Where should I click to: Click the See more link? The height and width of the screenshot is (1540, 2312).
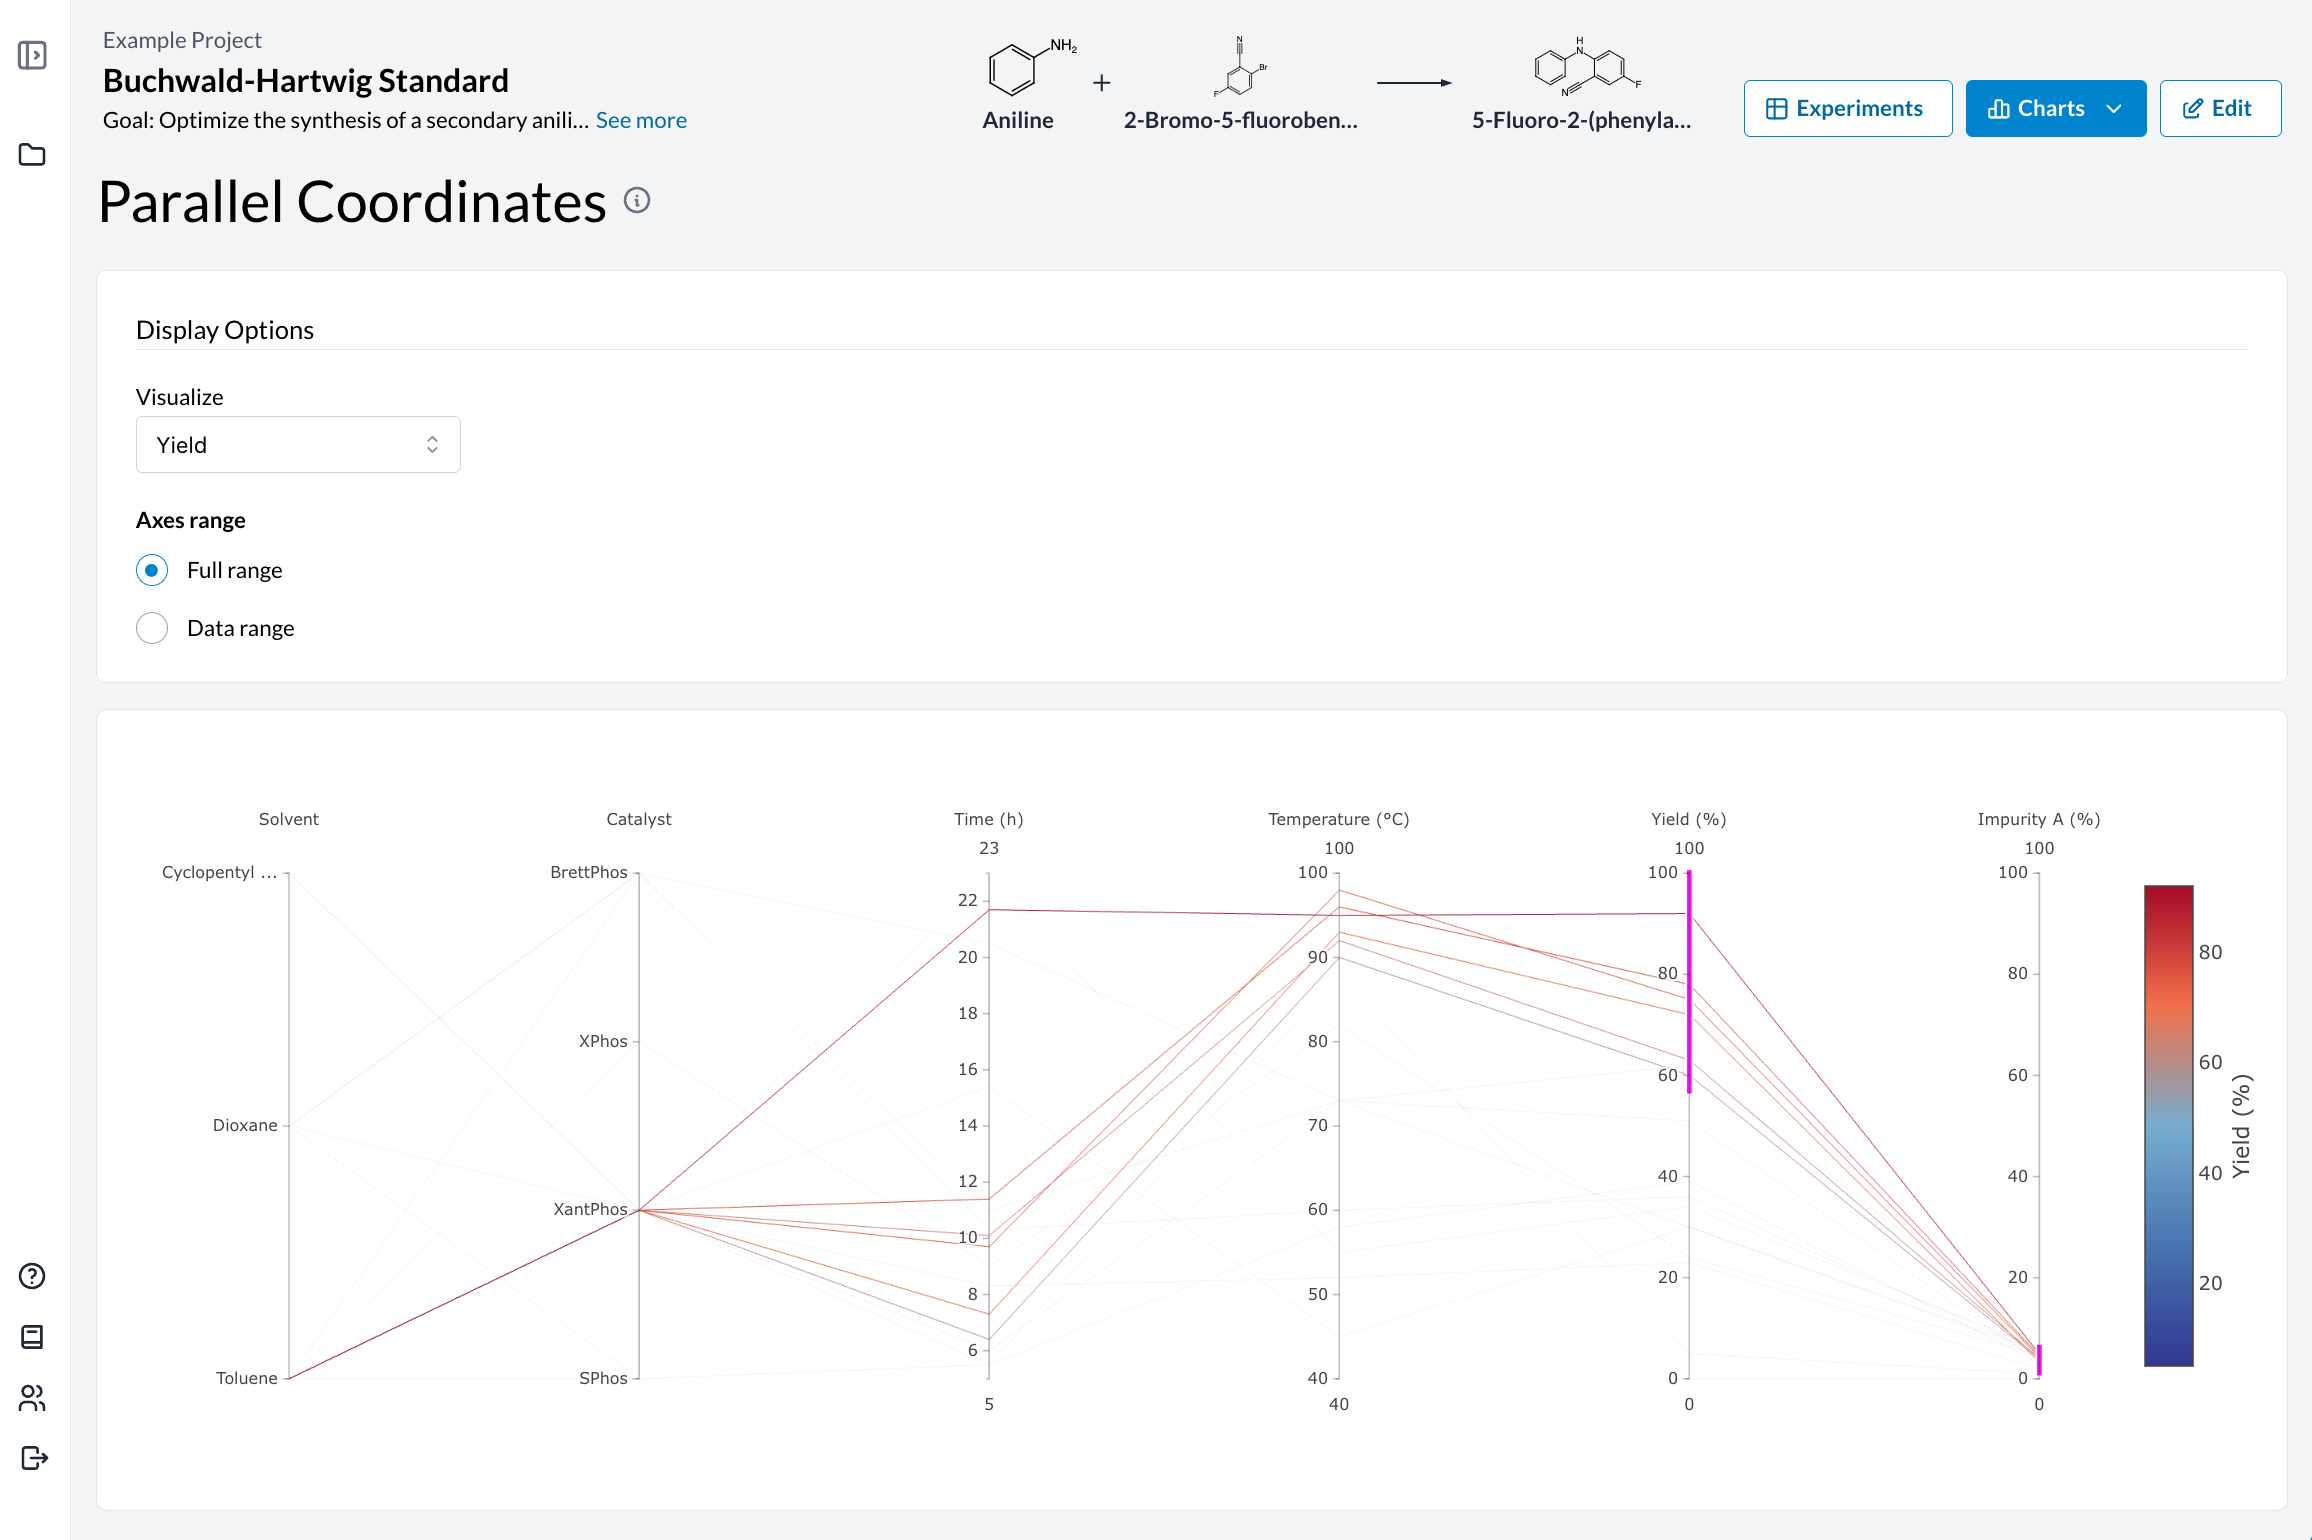[641, 120]
